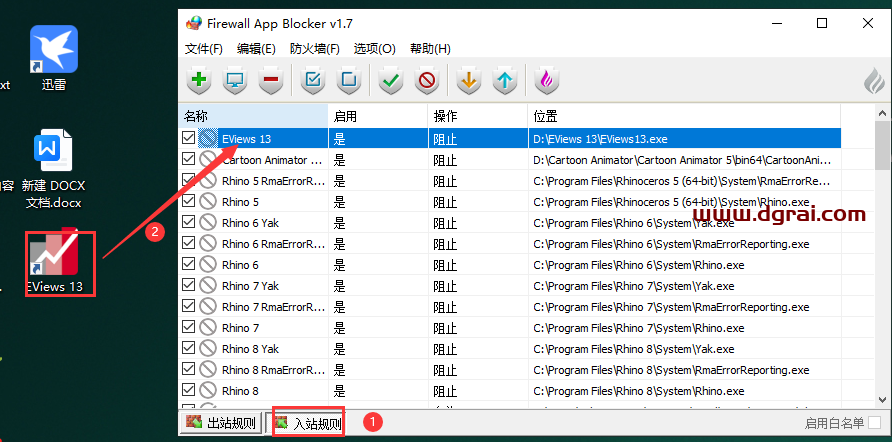Select the Rhino 6 Yak rule name
This screenshot has width=892, height=442.
[250, 223]
